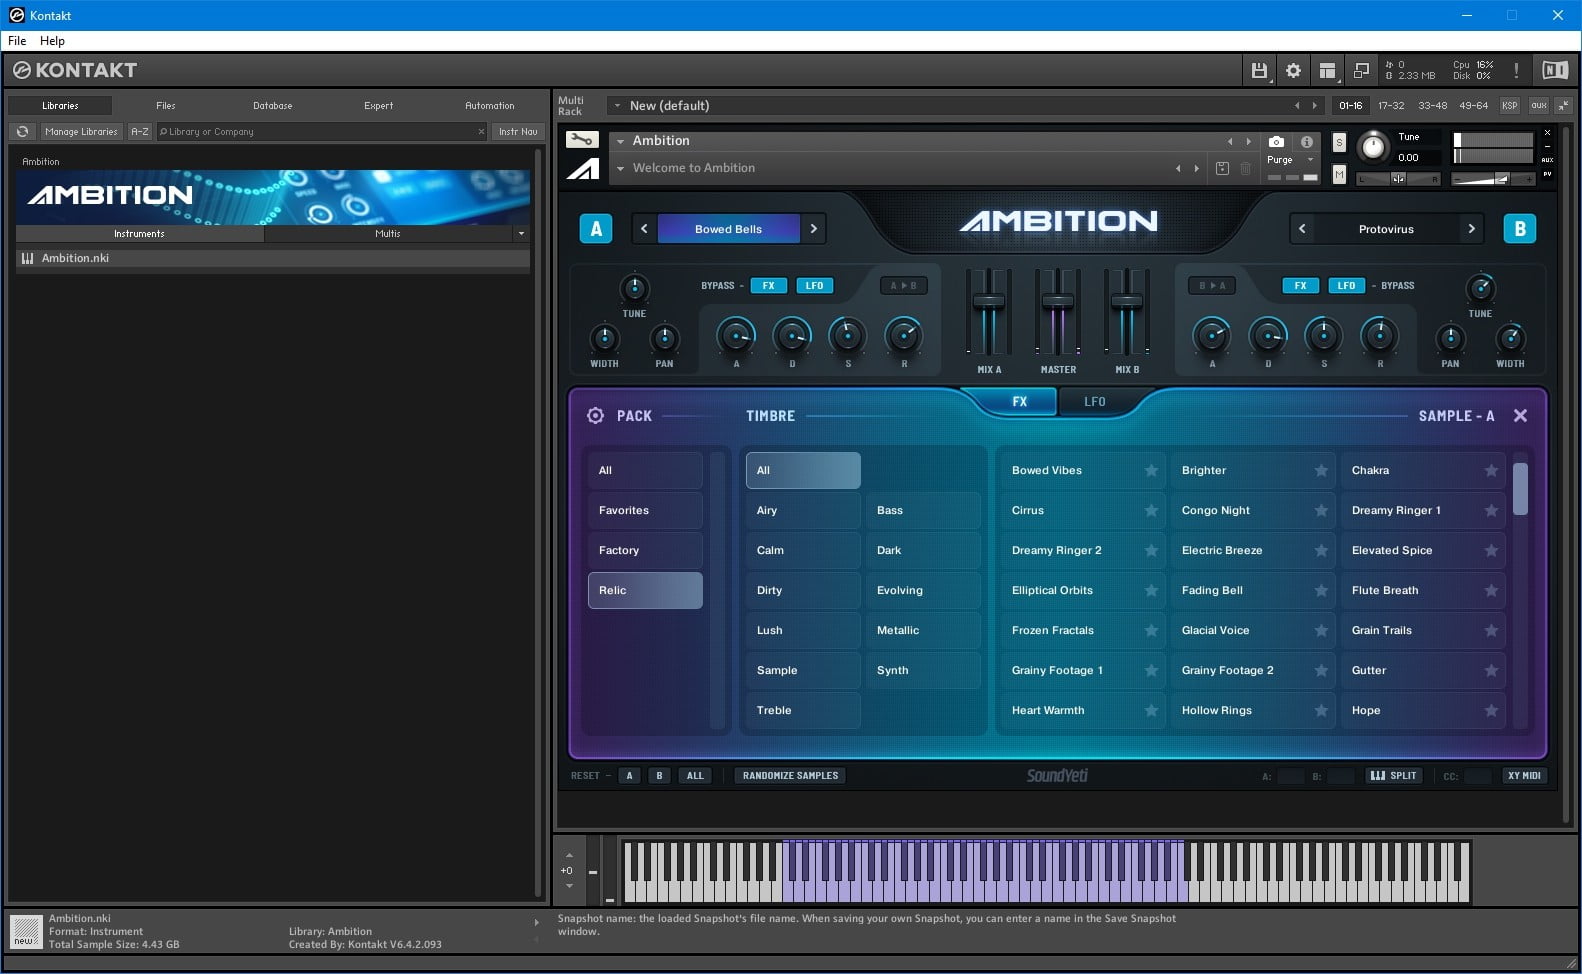
Task: Click the save floppy disk icon
Action: tap(1259, 70)
